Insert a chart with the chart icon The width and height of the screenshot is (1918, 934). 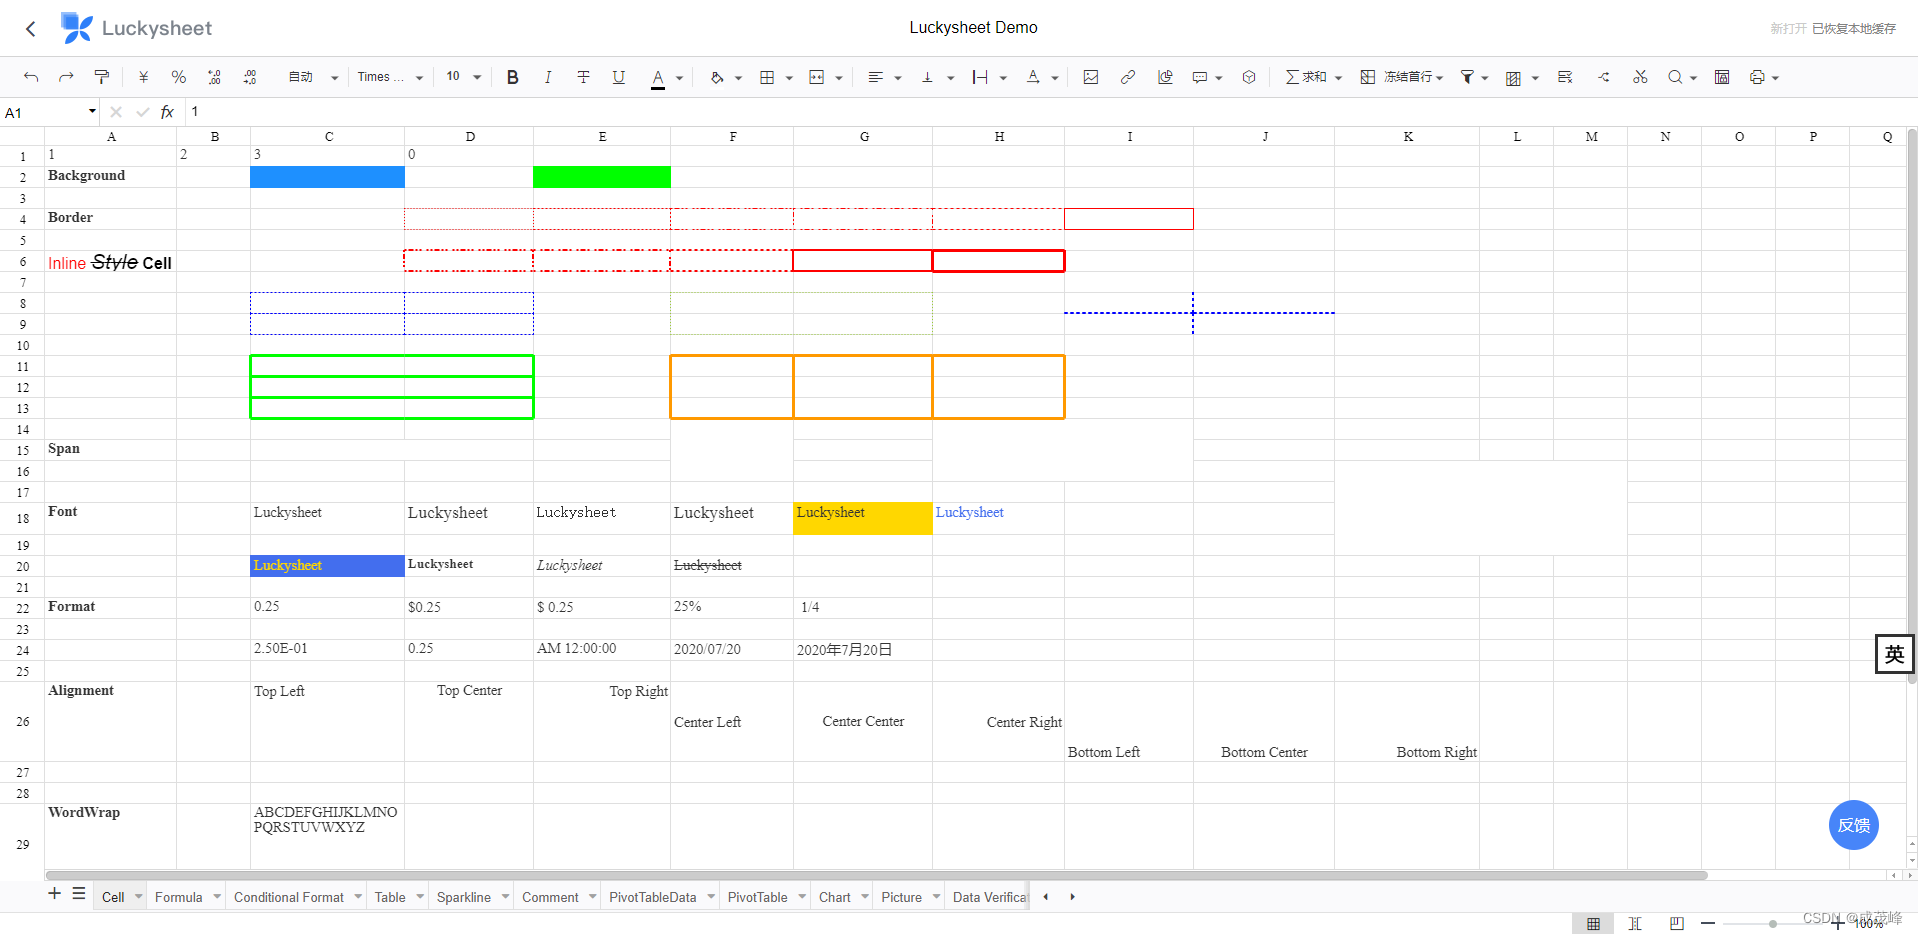pos(1165,77)
